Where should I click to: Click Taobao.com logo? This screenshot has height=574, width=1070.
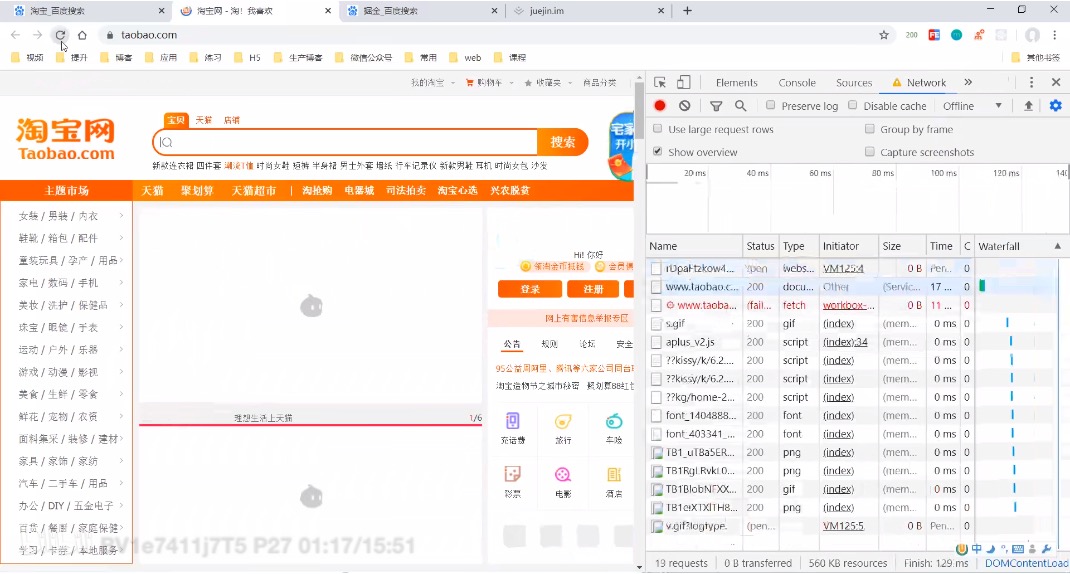(x=66, y=140)
